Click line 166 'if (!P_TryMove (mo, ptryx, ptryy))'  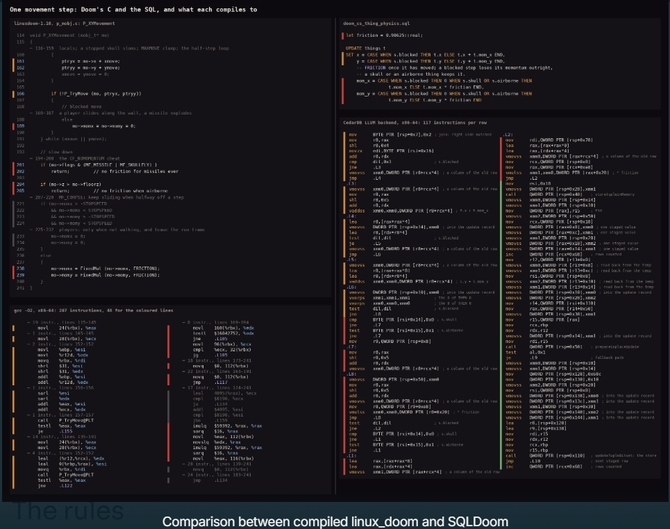[96, 94]
